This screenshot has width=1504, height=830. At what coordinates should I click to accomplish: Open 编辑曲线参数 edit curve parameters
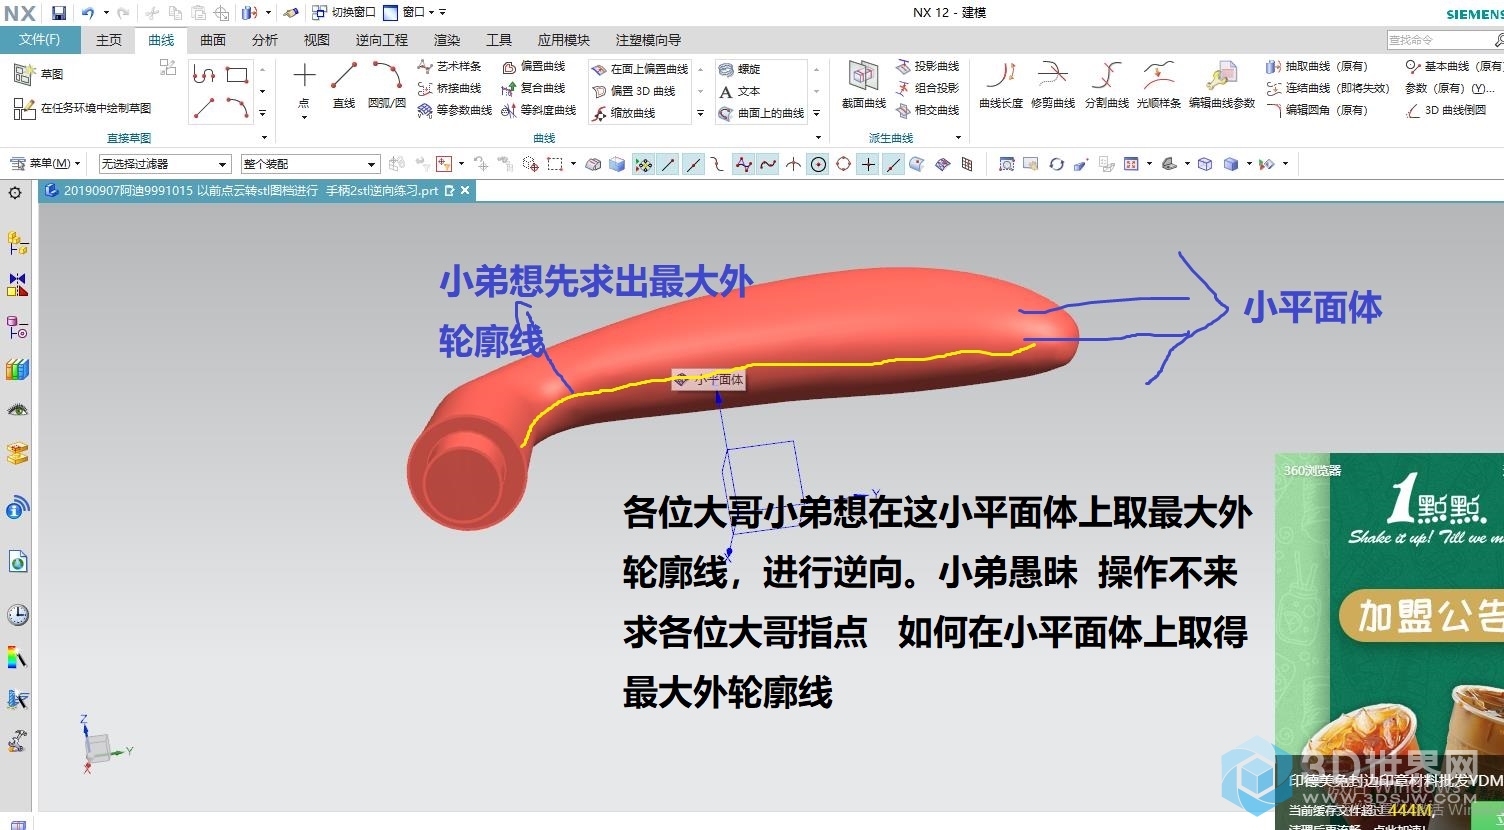pyautogui.click(x=1222, y=84)
